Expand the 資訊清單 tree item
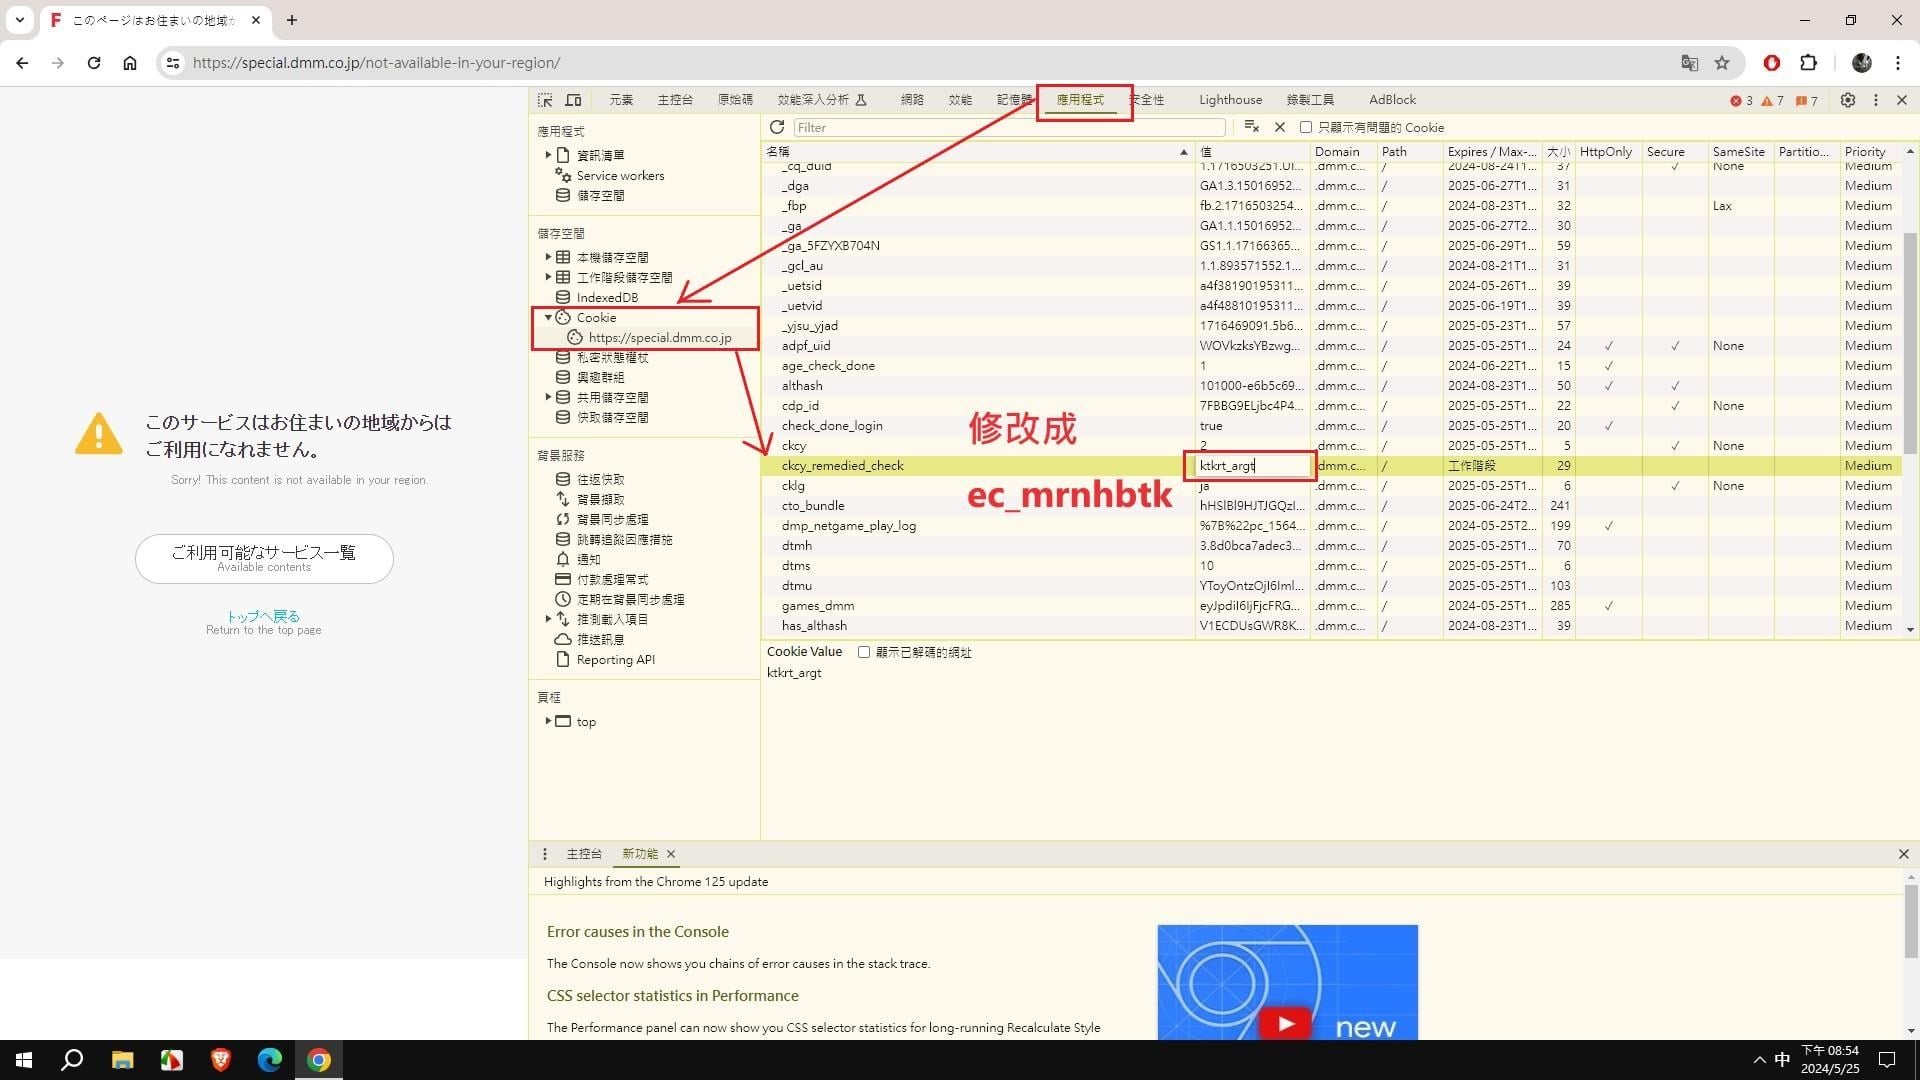The image size is (1920, 1080). pos(548,155)
